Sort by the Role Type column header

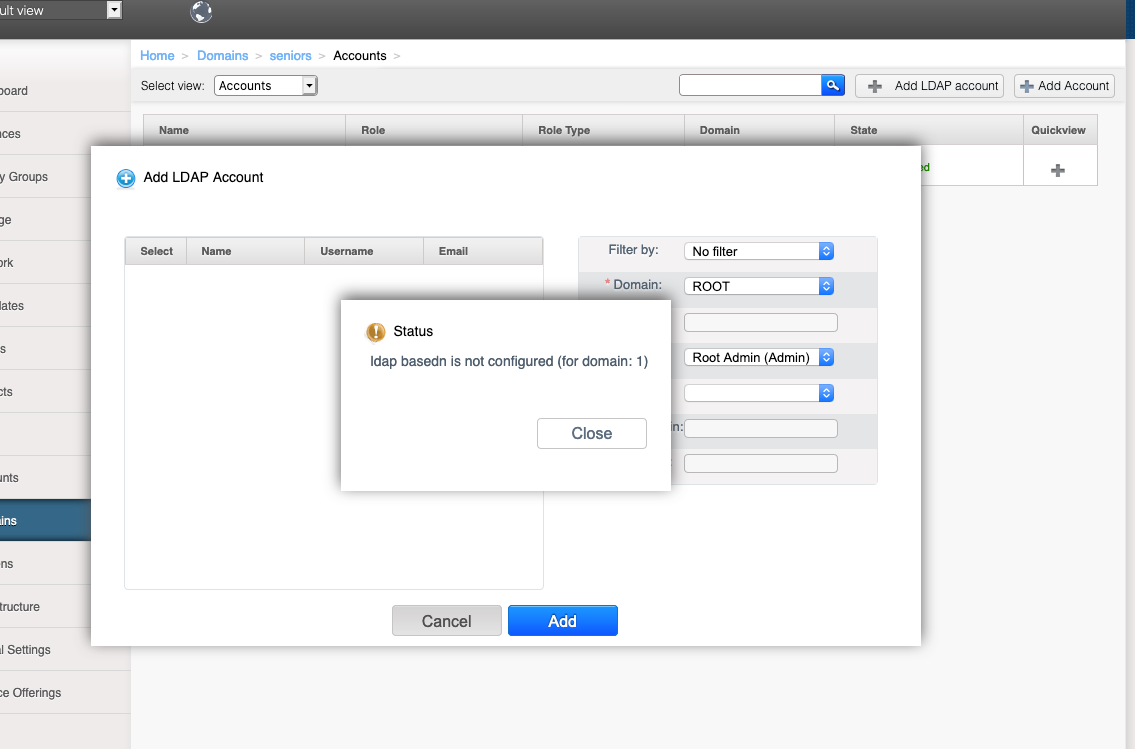(604, 130)
